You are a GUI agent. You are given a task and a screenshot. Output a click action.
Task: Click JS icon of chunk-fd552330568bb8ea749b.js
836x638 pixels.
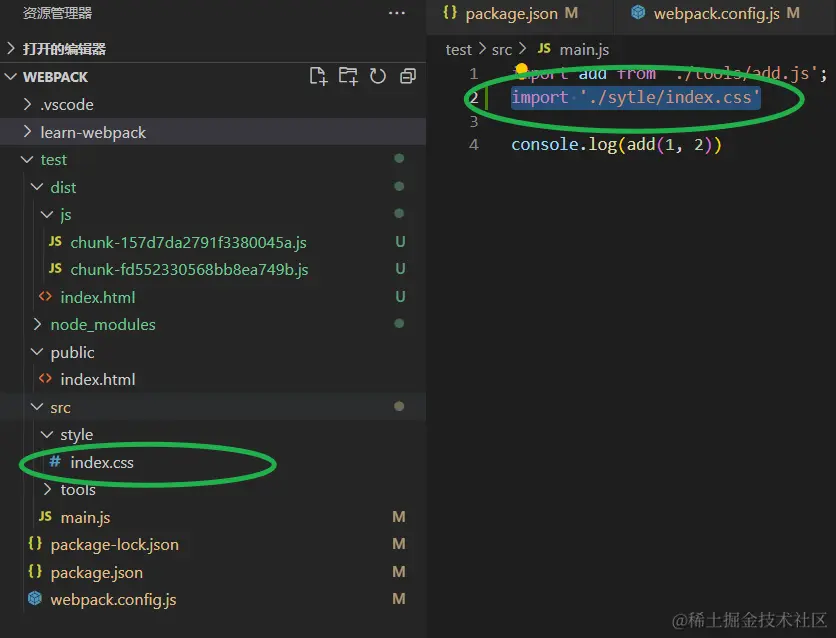[55, 268]
